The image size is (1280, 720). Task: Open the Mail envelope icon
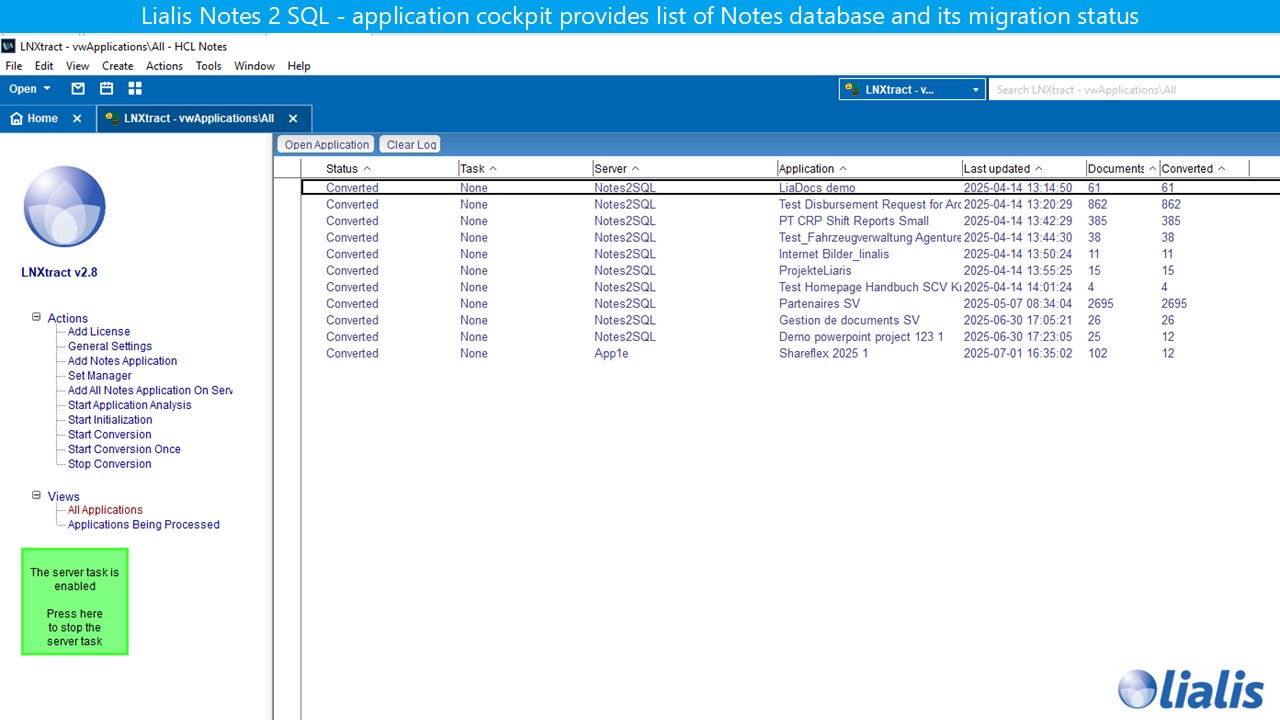(x=78, y=89)
